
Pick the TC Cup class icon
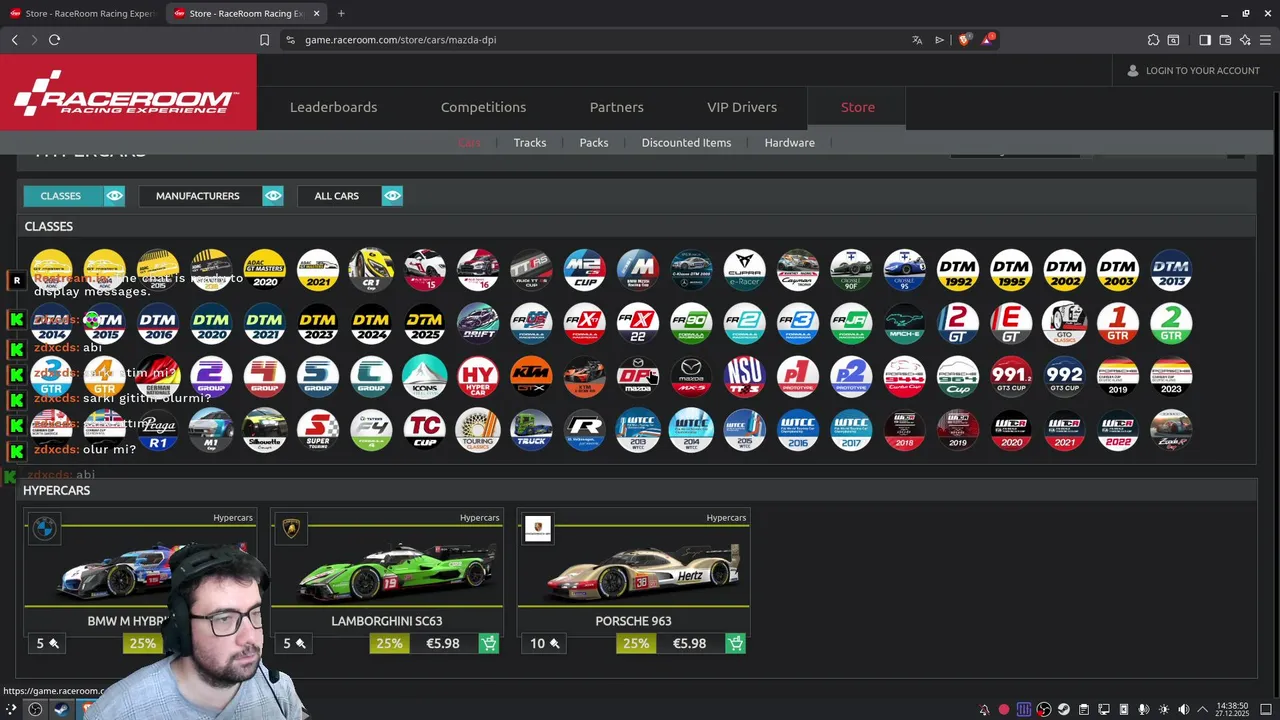coord(424,429)
